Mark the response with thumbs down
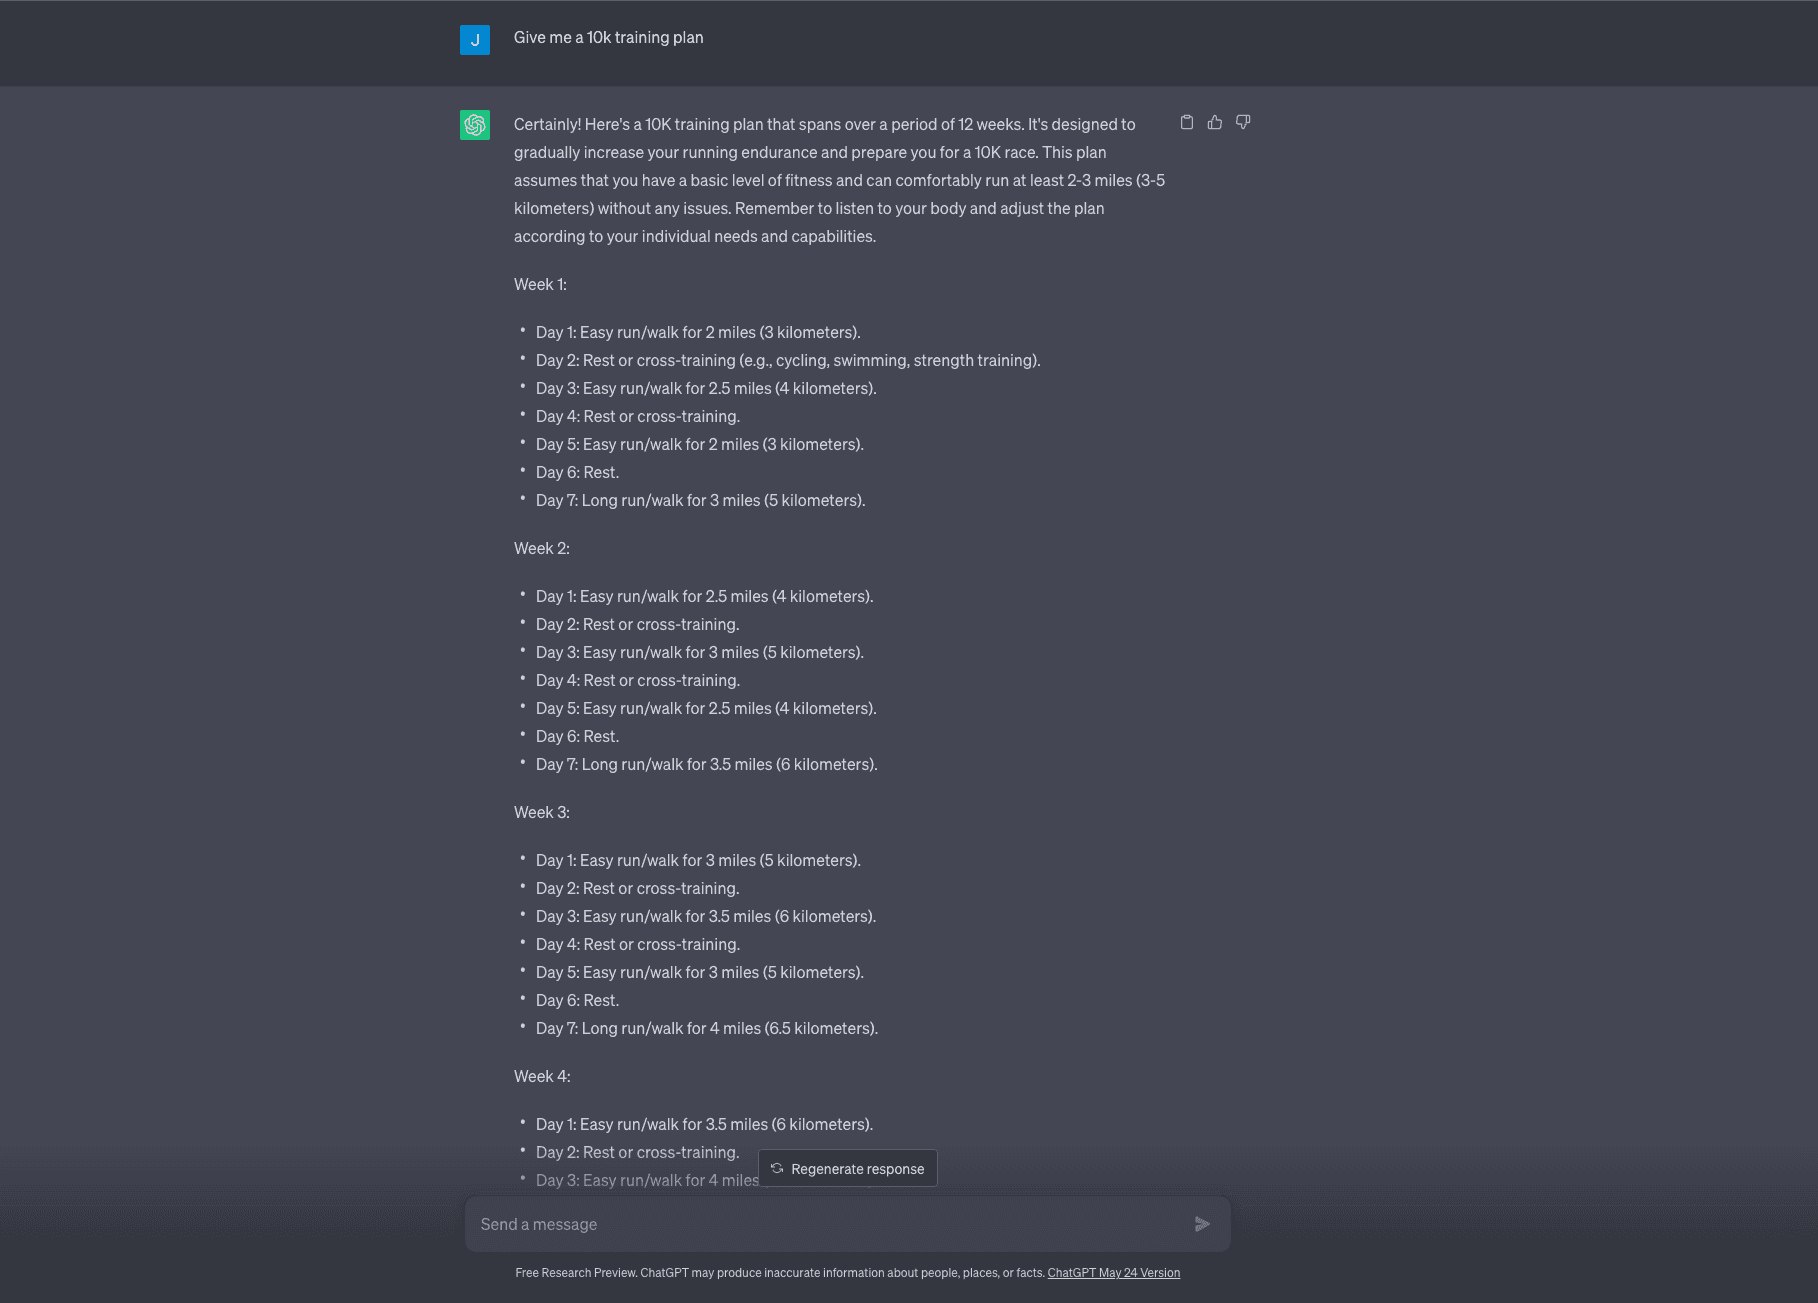This screenshot has width=1818, height=1303. 1243,122
